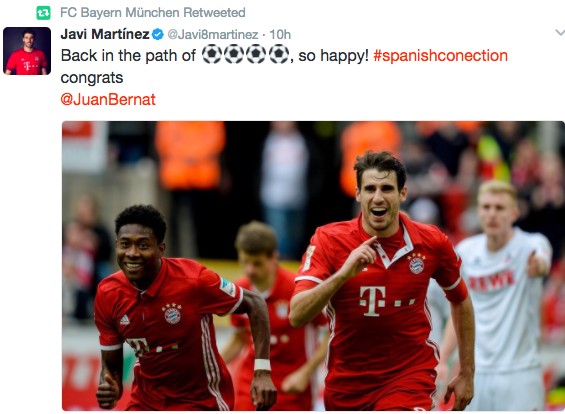
Task: Click the first soccer ball emoji
Action: click(212, 54)
